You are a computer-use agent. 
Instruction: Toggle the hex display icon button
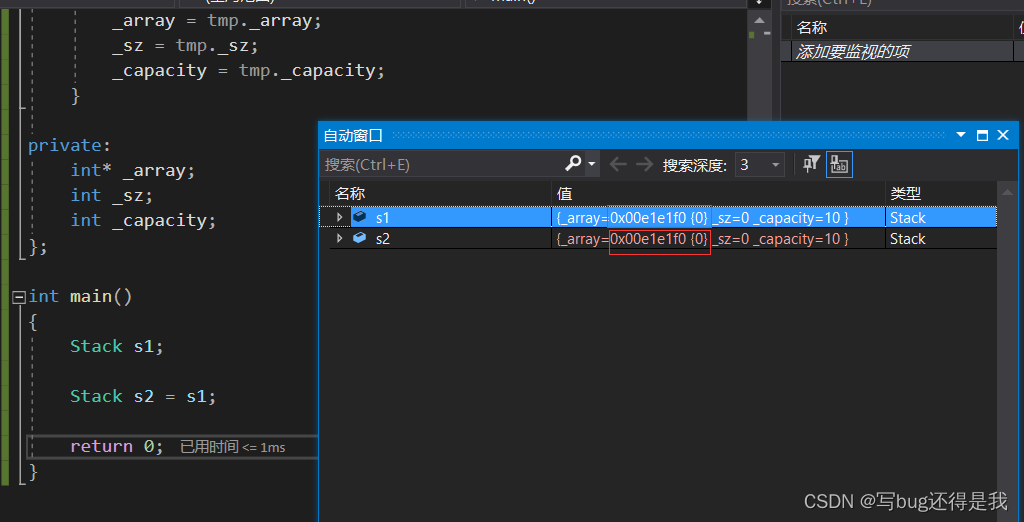839,165
